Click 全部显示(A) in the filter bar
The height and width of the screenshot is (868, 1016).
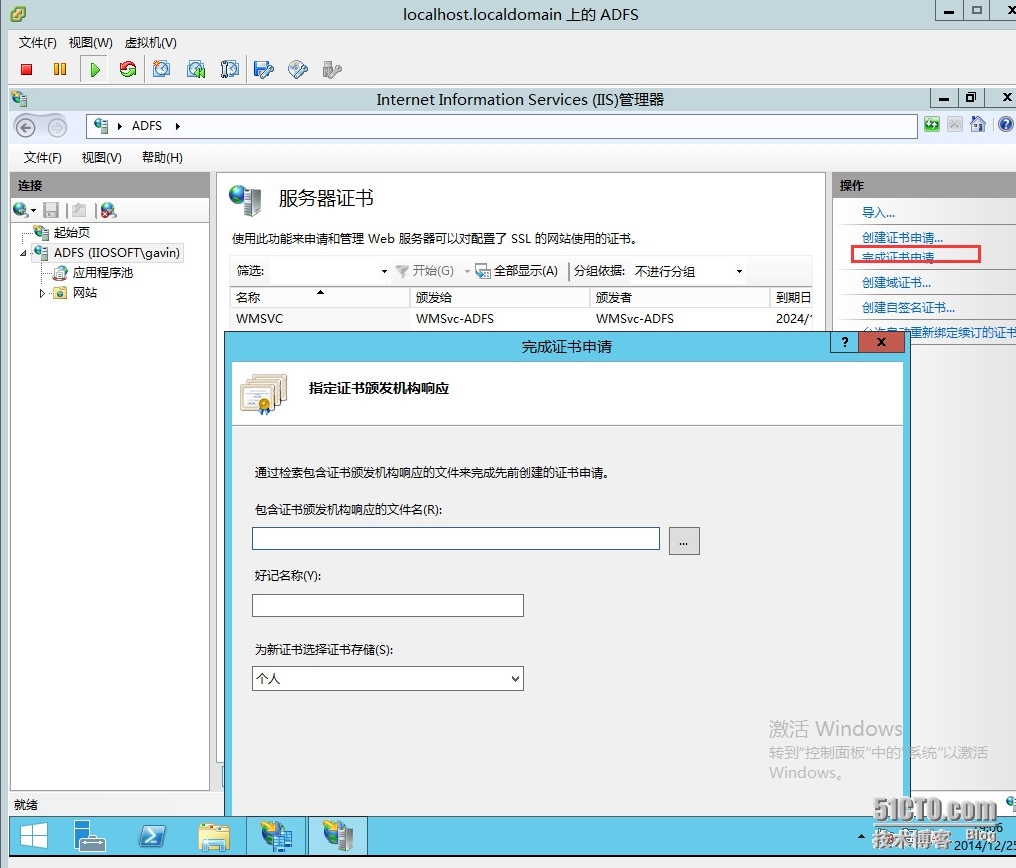click(516, 271)
